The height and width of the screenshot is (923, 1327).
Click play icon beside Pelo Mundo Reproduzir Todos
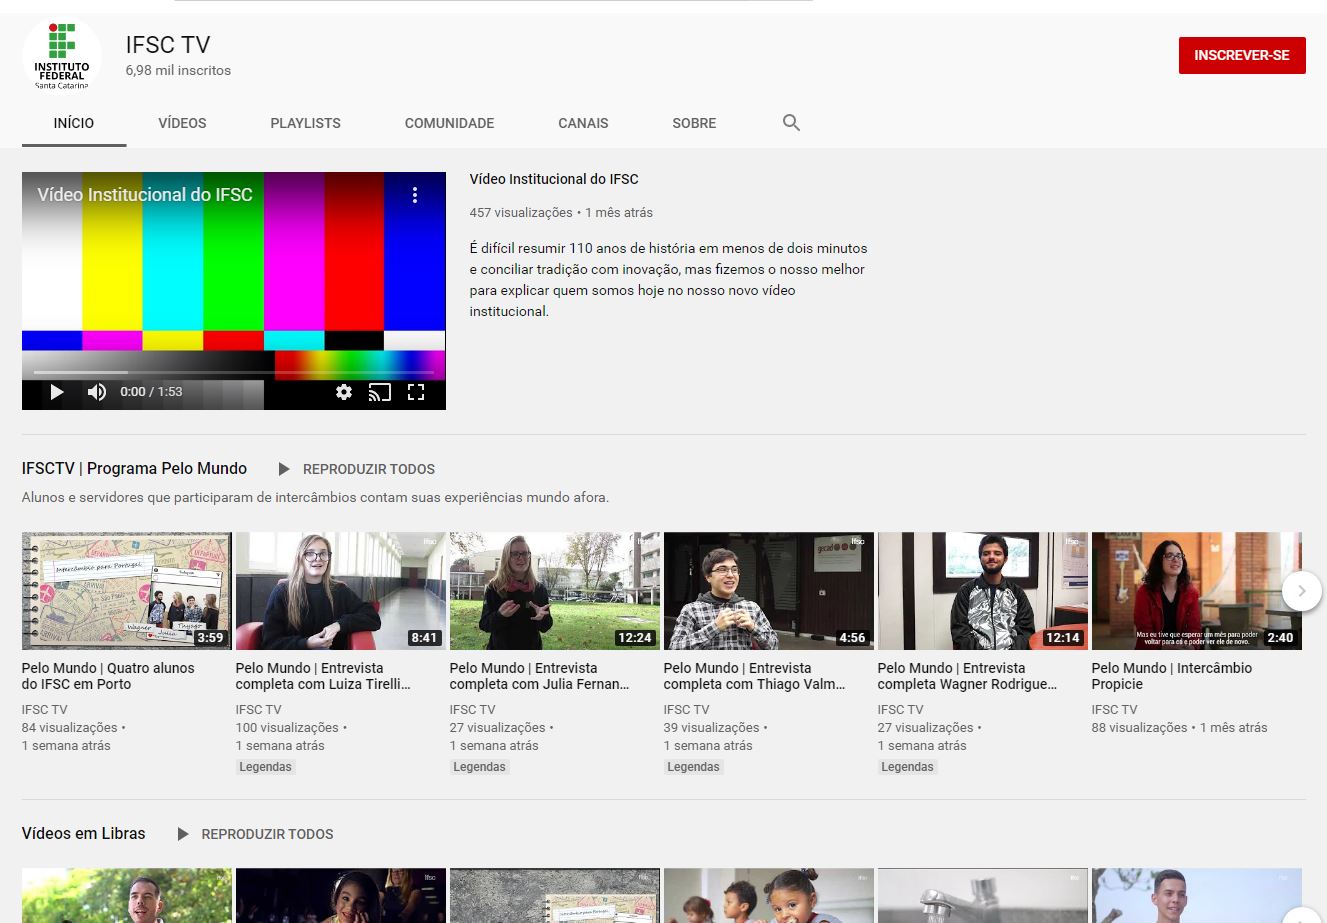(x=284, y=469)
